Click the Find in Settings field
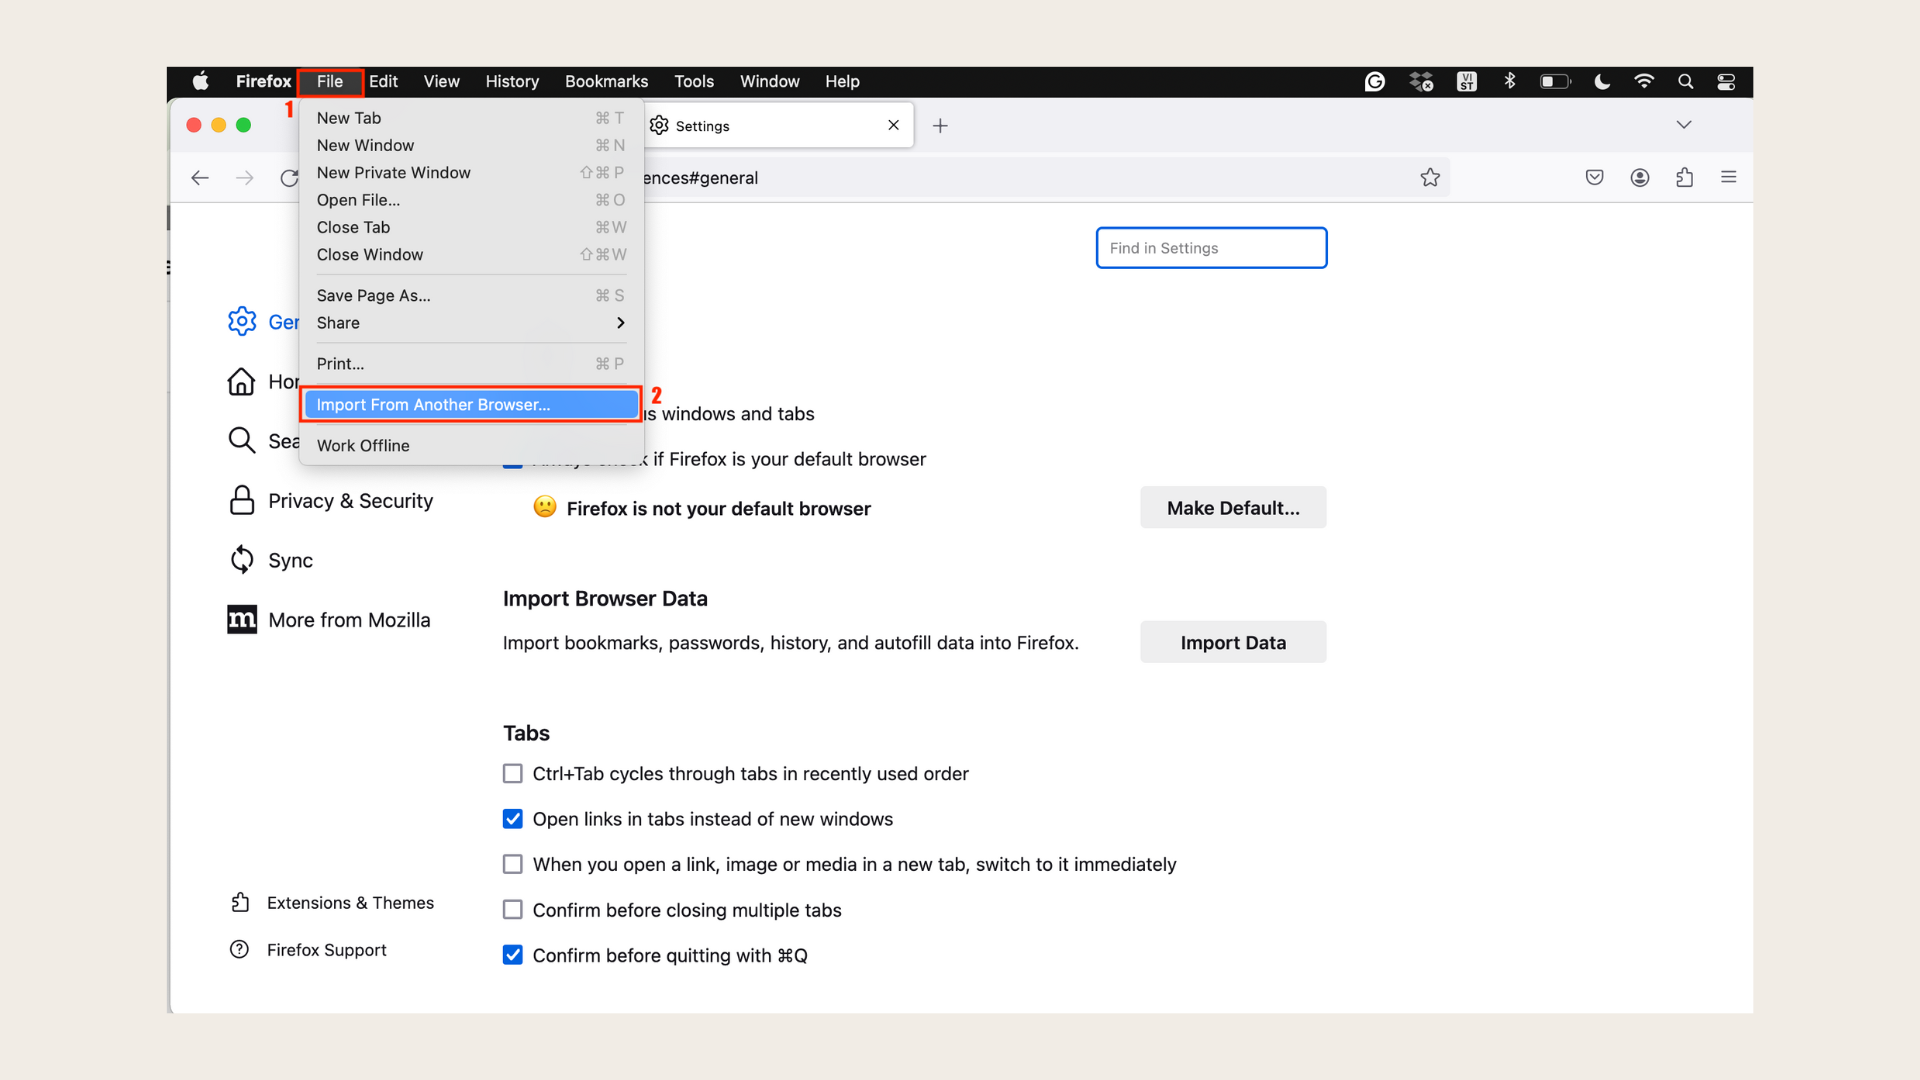Image resolution: width=1920 pixels, height=1080 pixels. pos(1211,248)
